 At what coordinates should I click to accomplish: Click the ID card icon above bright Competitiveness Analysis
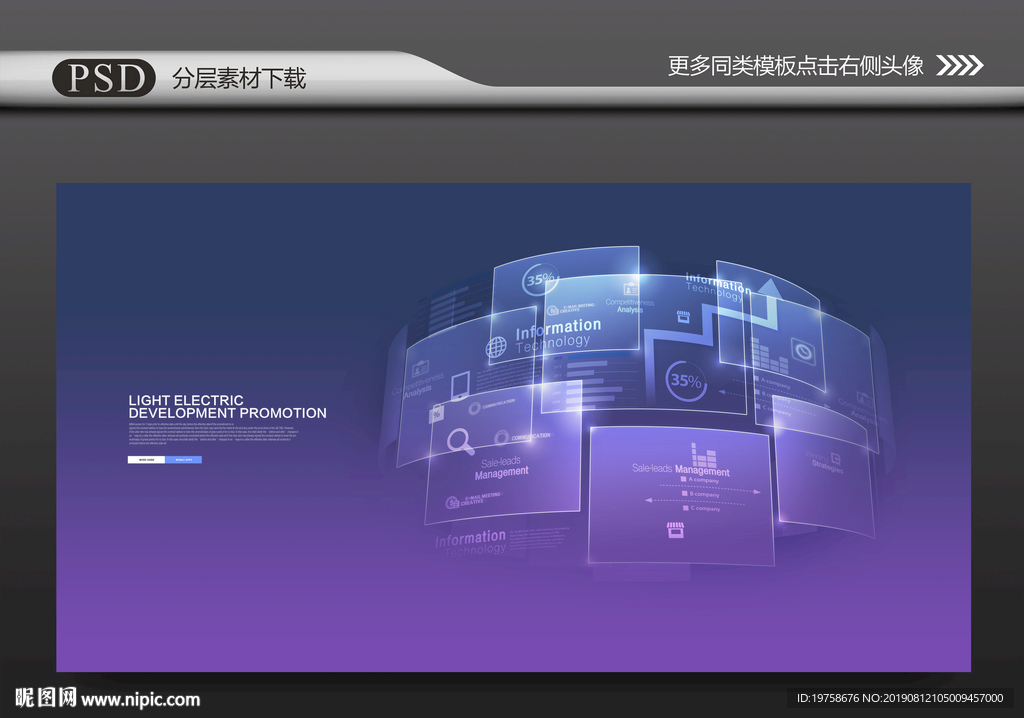[630, 289]
